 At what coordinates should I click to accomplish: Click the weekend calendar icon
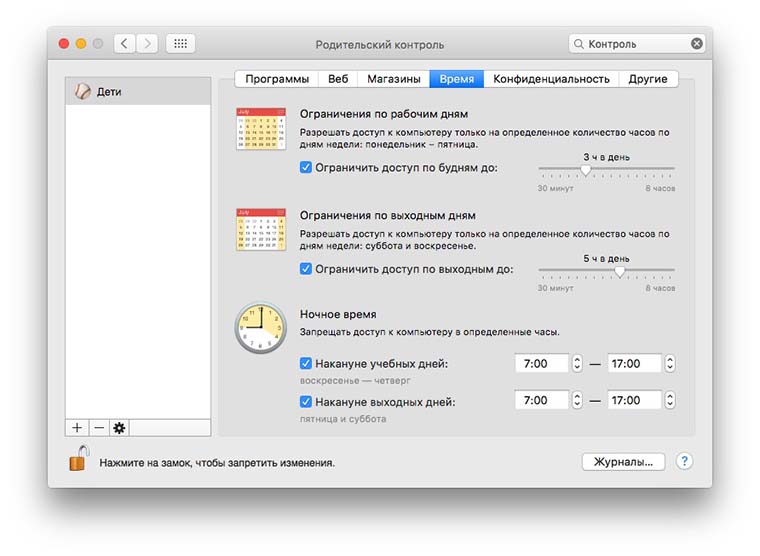[x=261, y=230]
